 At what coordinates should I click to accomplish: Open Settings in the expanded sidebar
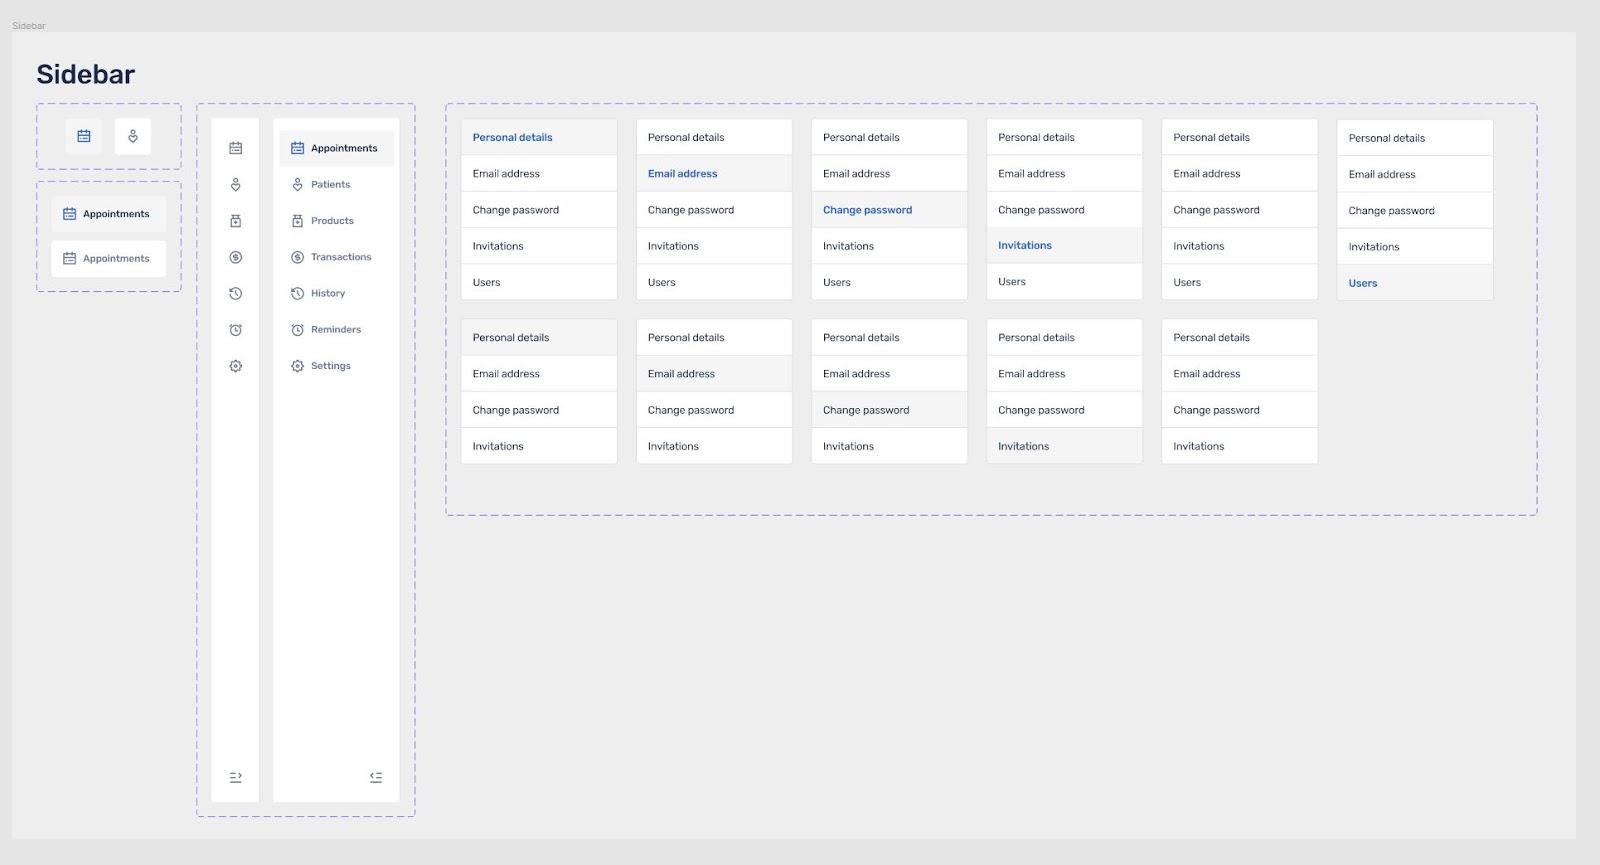pyautogui.click(x=336, y=366)
